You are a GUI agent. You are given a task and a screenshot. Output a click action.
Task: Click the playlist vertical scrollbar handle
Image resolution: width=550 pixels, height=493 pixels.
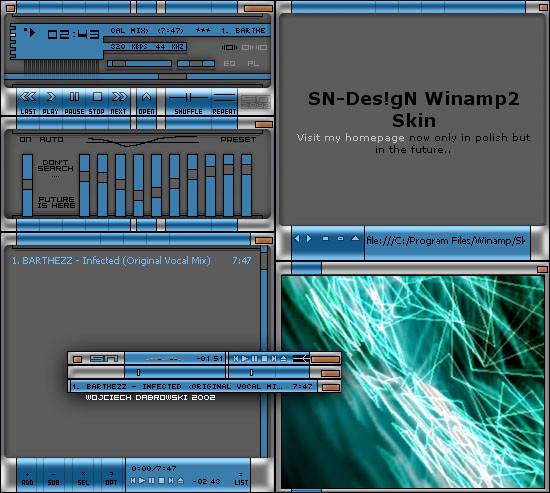264,261
